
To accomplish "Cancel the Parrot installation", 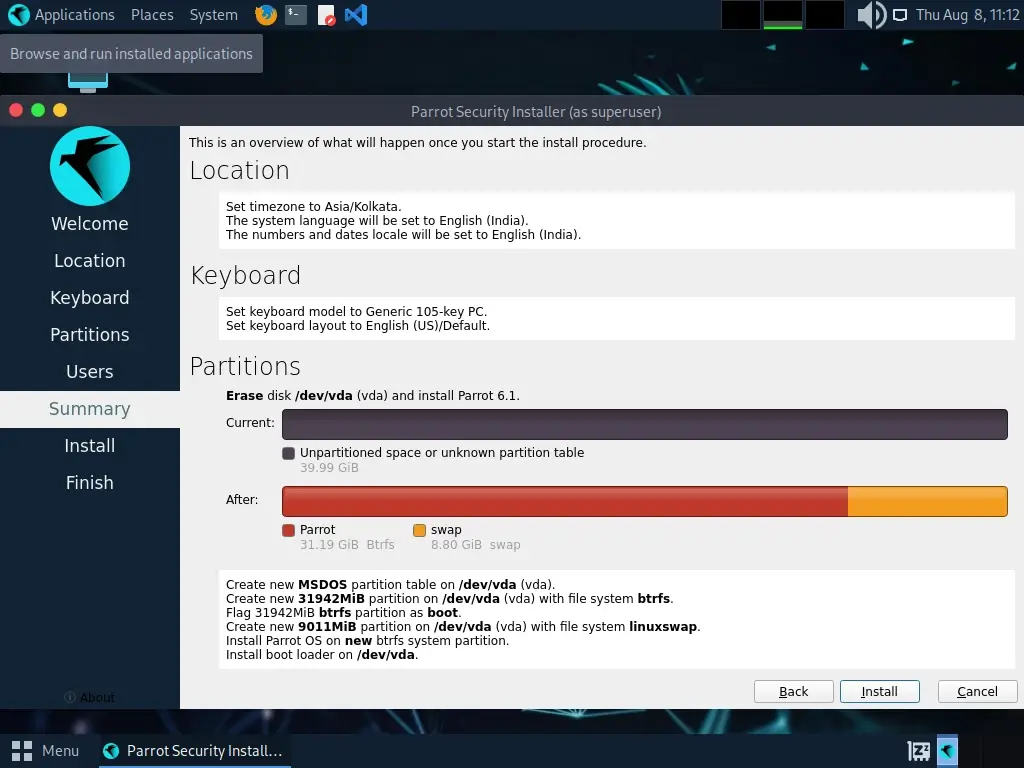I will tap(976, 691).
